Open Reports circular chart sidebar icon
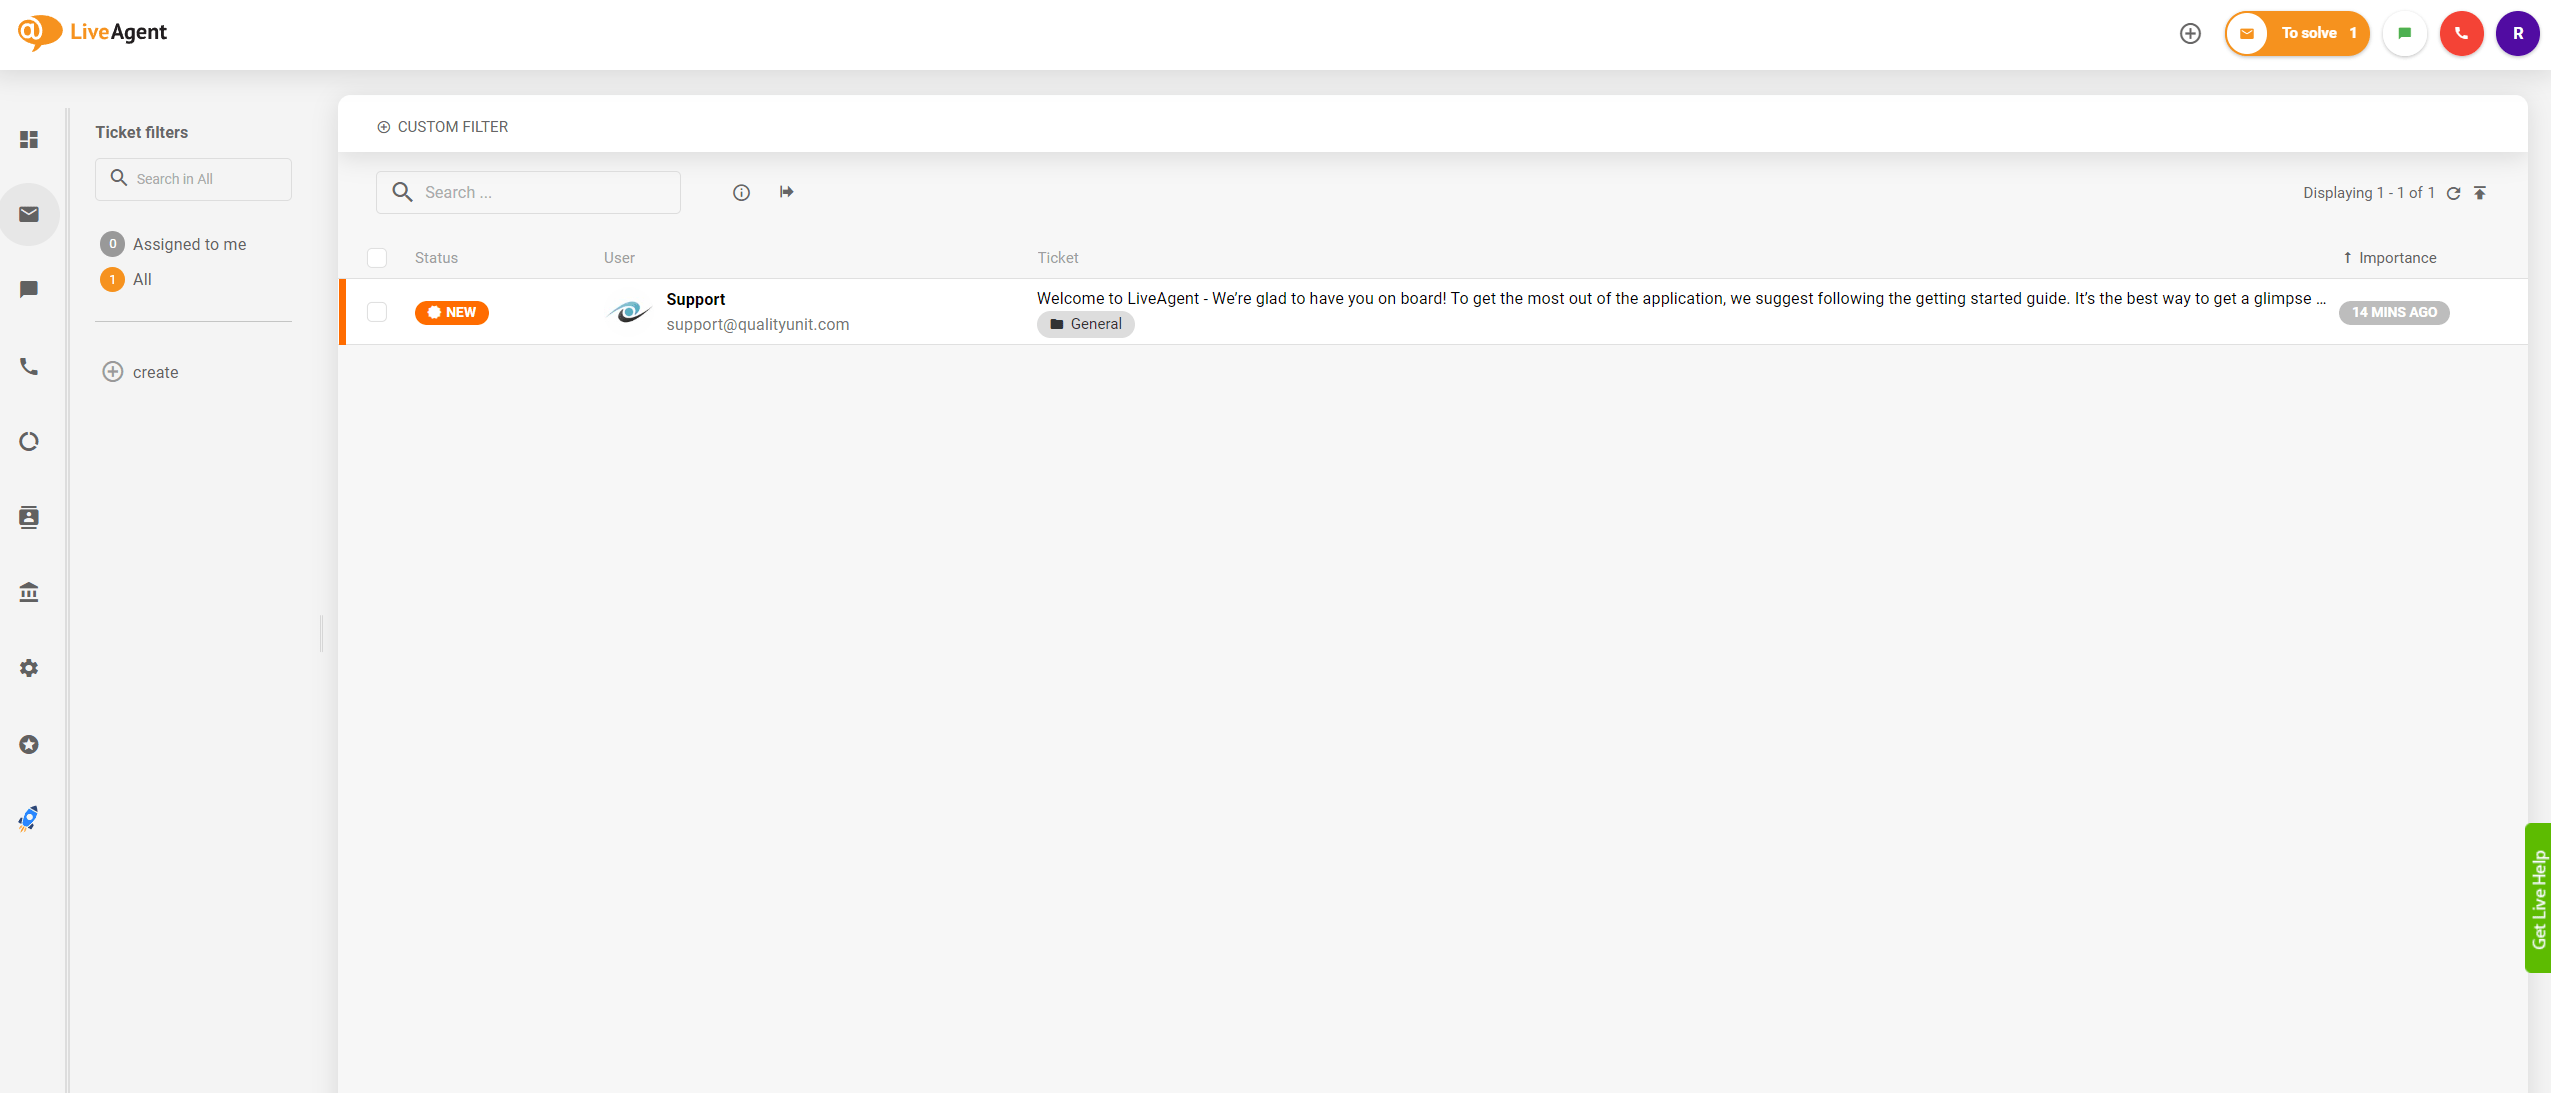This screenshot has height=1093, width=2551. click(x=29, y=441)
